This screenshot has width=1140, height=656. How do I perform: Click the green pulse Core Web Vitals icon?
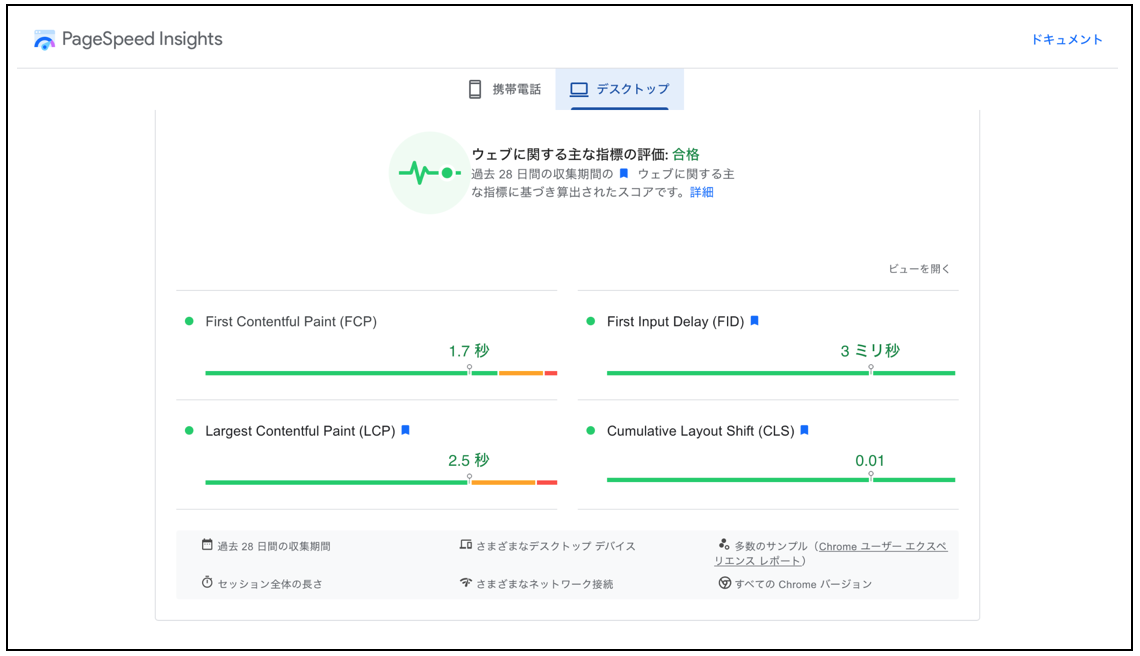(x=428, y=173)
